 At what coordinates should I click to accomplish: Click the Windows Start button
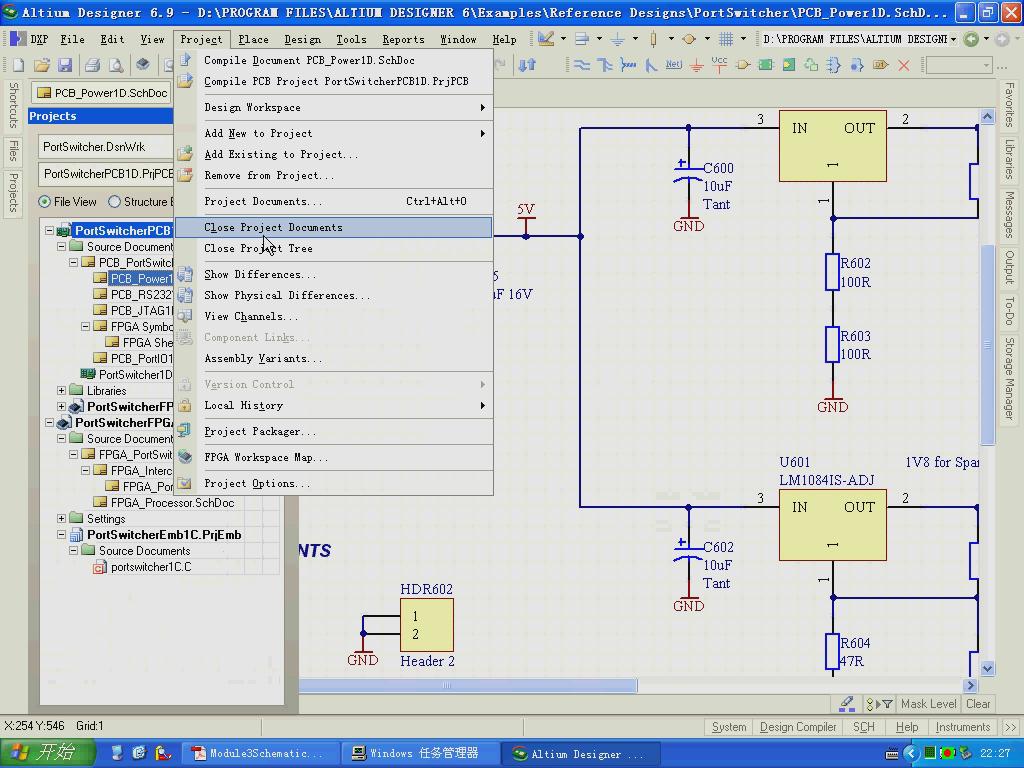pyautogui.click(x=47, y=753)
